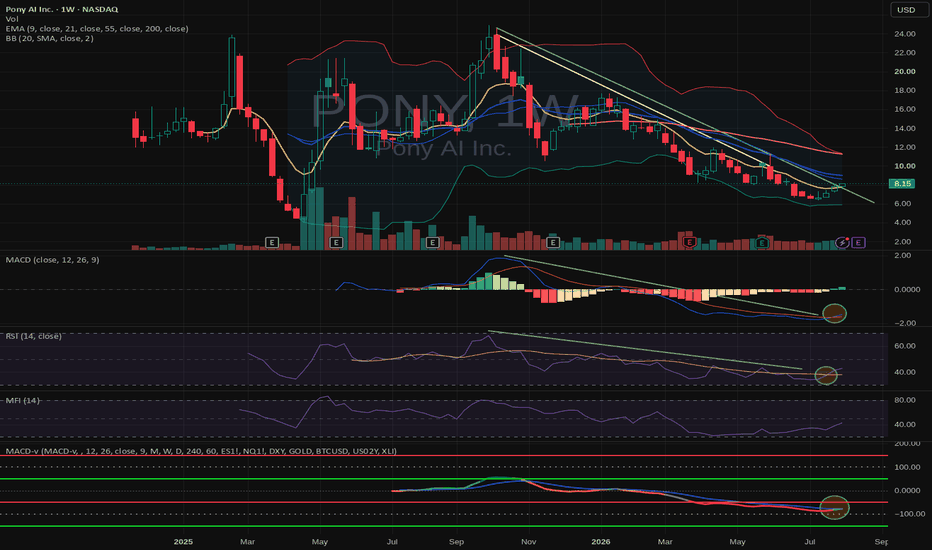Screen dimensions: 932x550
Task: Click the purple upcoming earnings E marker
Action: click(x=858, y=243)
